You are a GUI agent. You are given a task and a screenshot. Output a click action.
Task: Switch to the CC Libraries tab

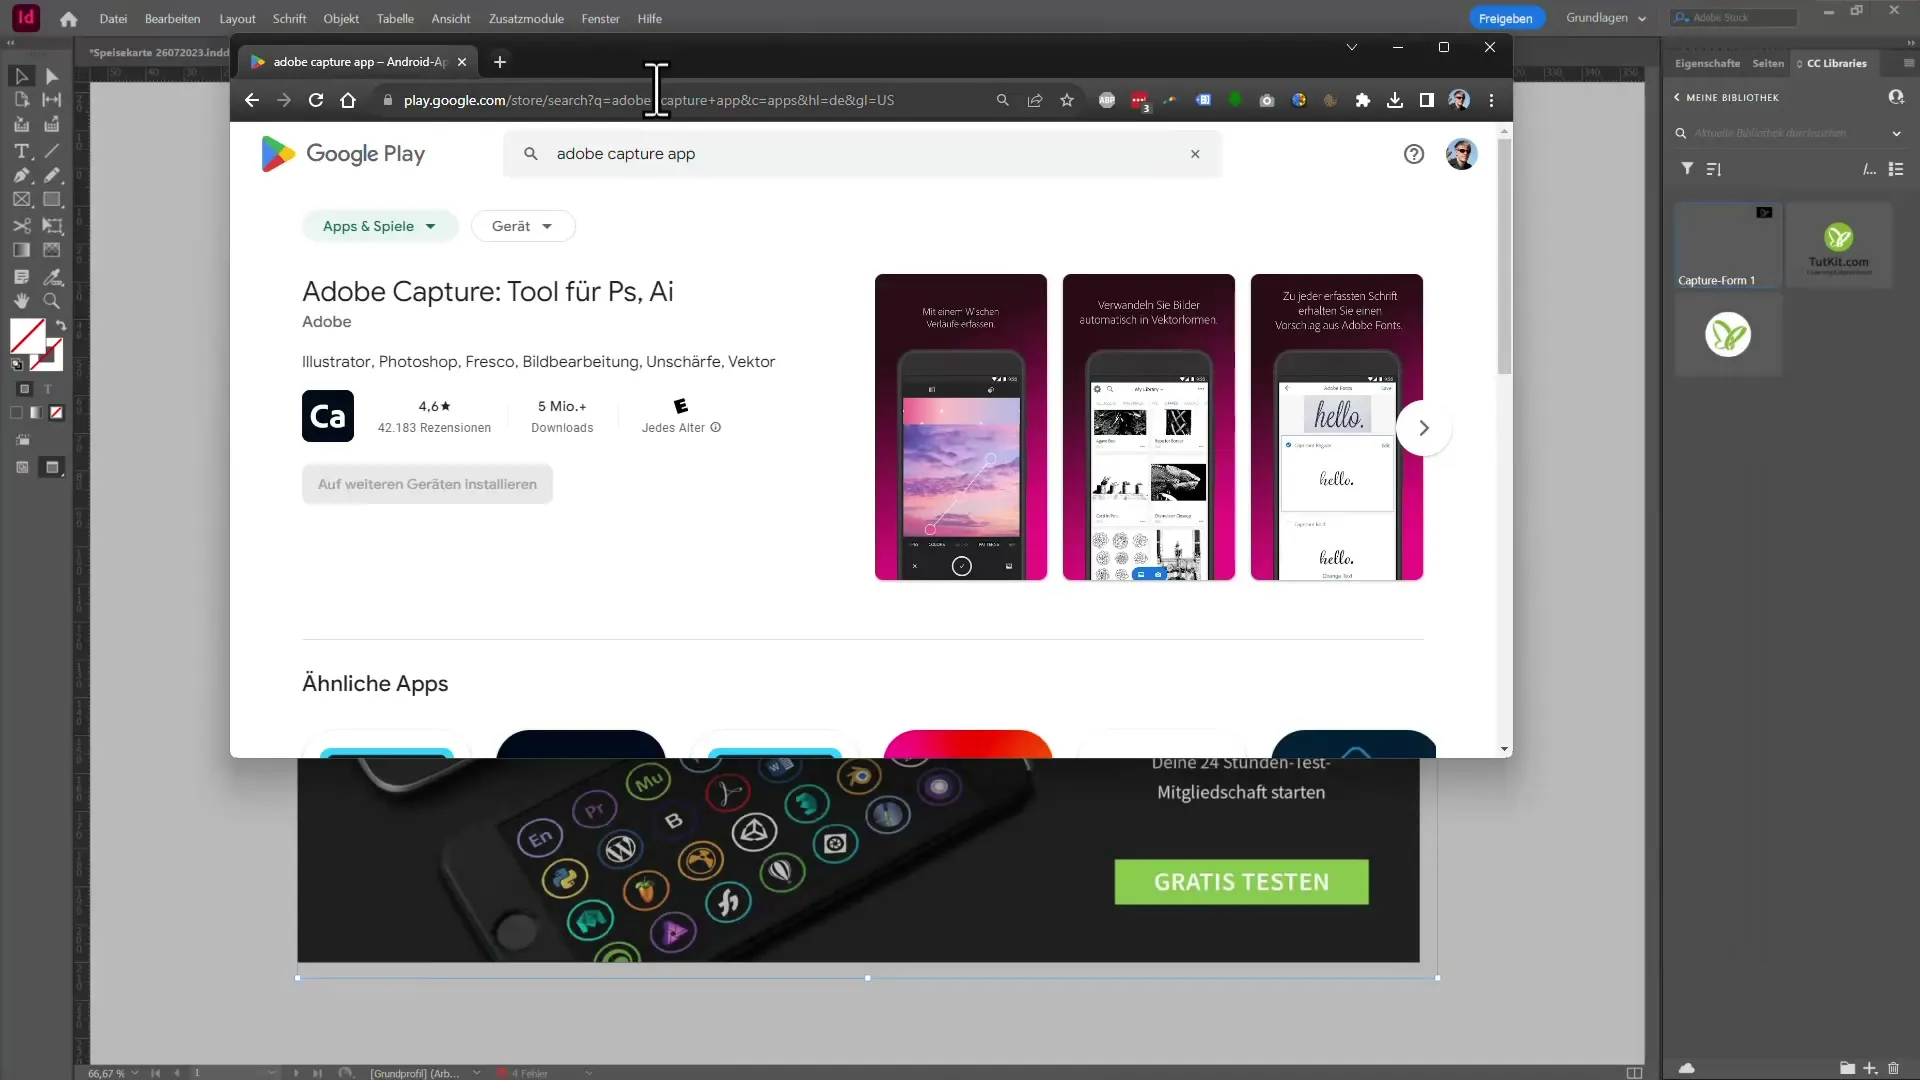[1836, 63]
